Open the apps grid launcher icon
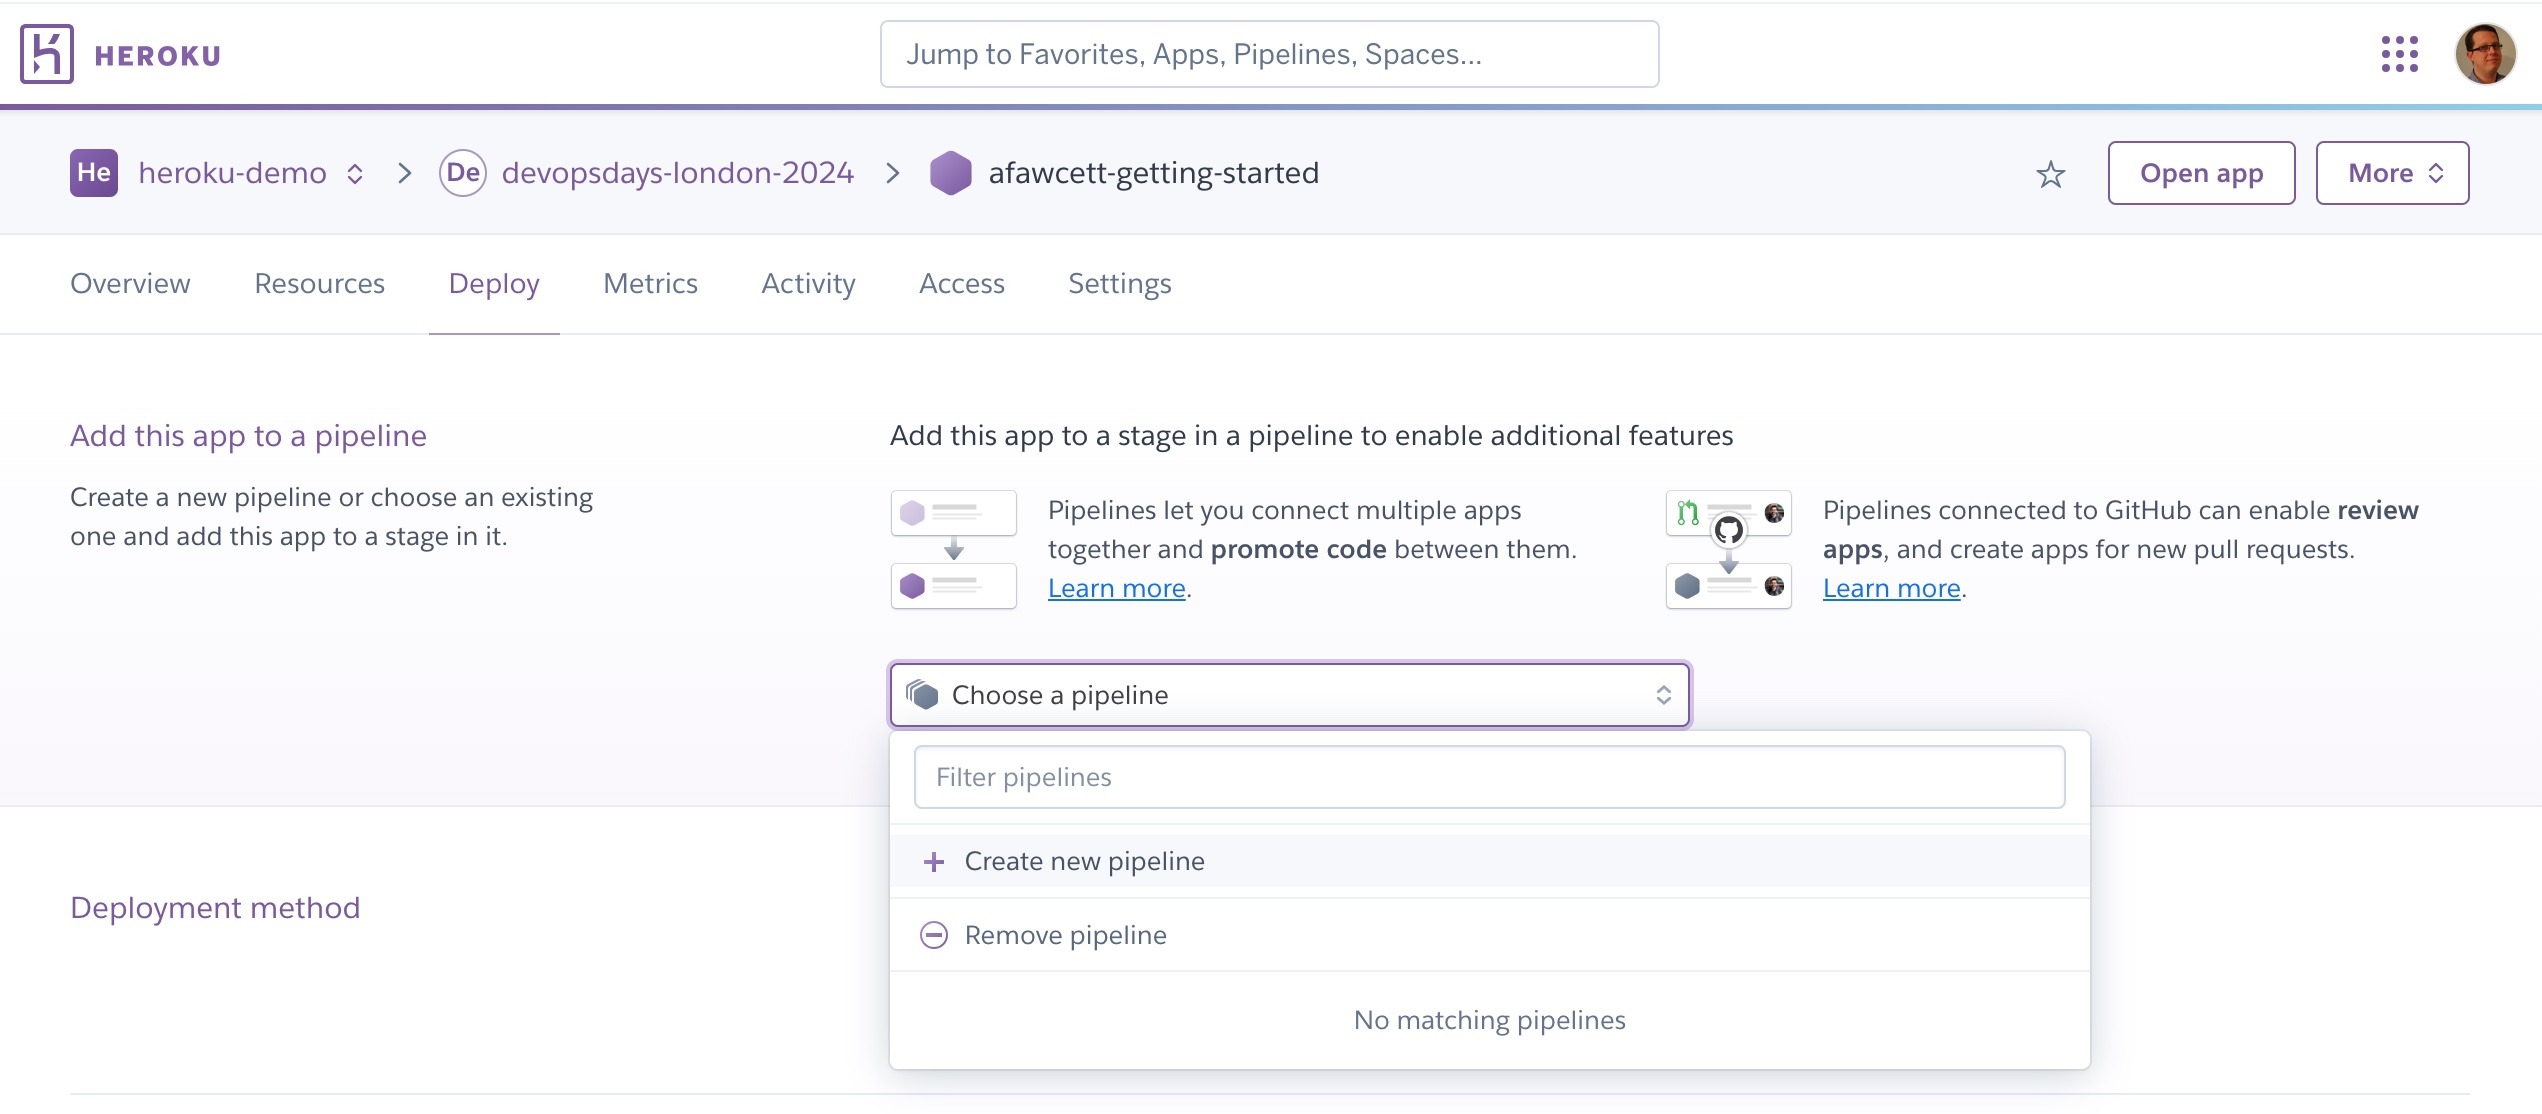This screenshot has height=1114, width=2542. [2399, 54]
